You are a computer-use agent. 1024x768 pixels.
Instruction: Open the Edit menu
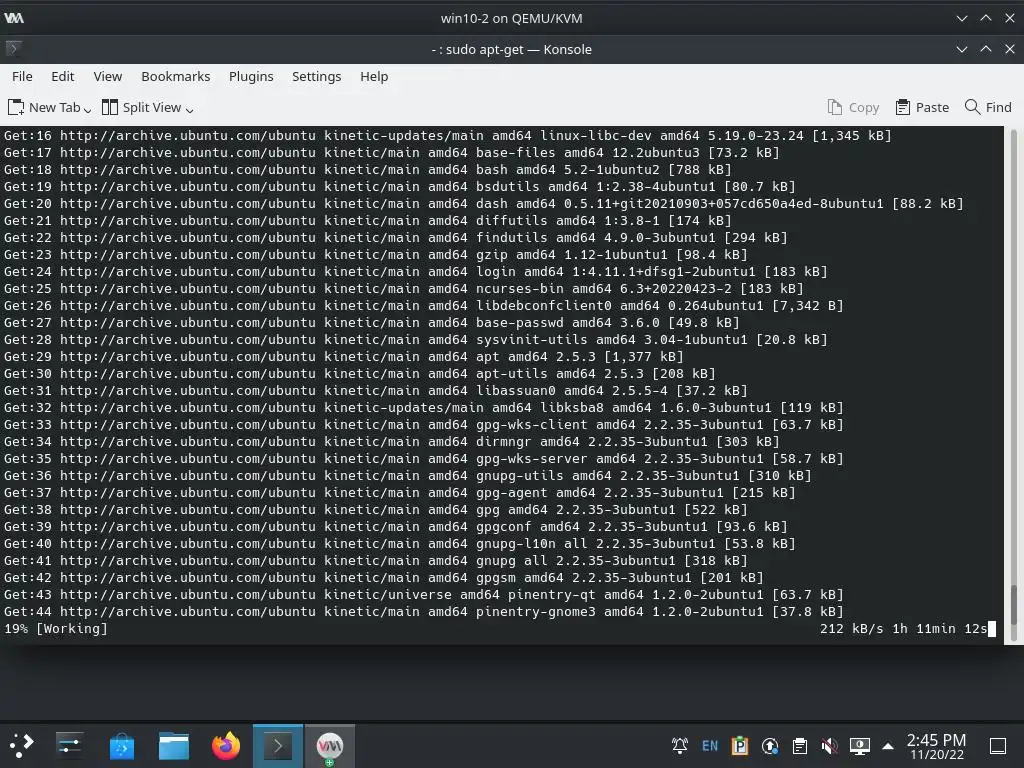click(63, 76)
